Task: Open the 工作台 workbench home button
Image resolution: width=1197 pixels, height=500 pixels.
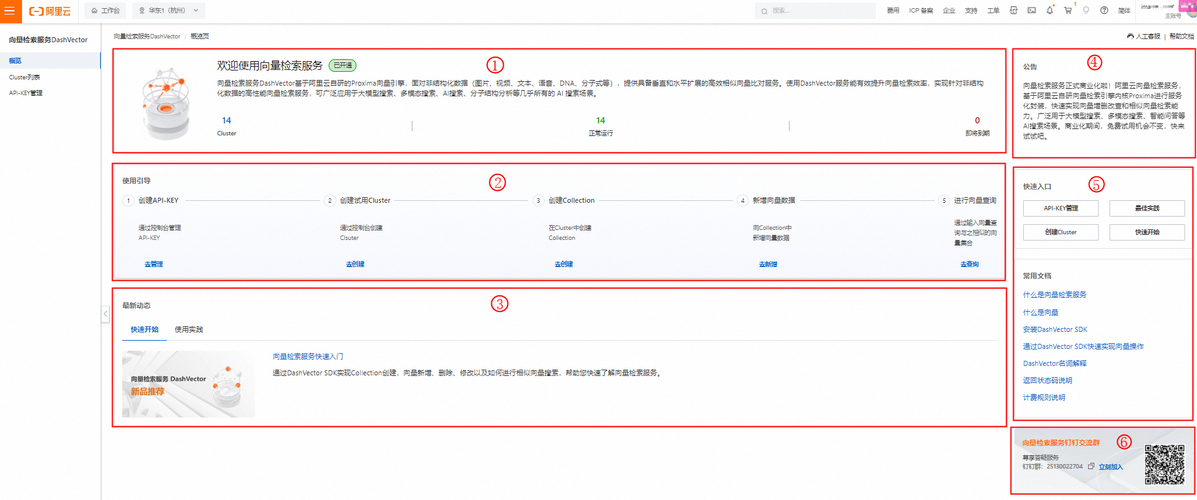Action: (104, 11)
